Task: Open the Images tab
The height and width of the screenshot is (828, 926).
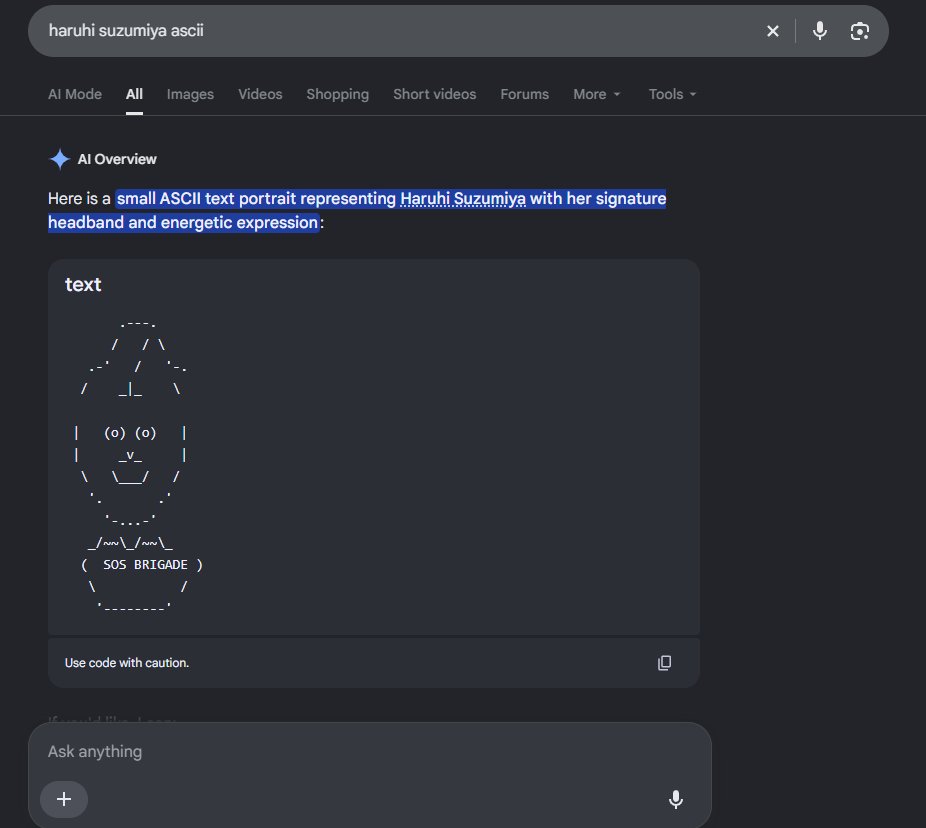Action: pyautogui.click(x=190, y=94)
